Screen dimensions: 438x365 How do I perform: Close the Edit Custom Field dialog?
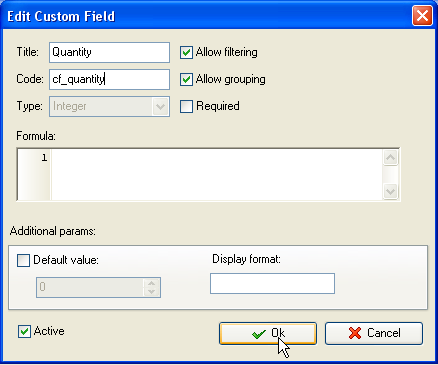pos(422,16)
